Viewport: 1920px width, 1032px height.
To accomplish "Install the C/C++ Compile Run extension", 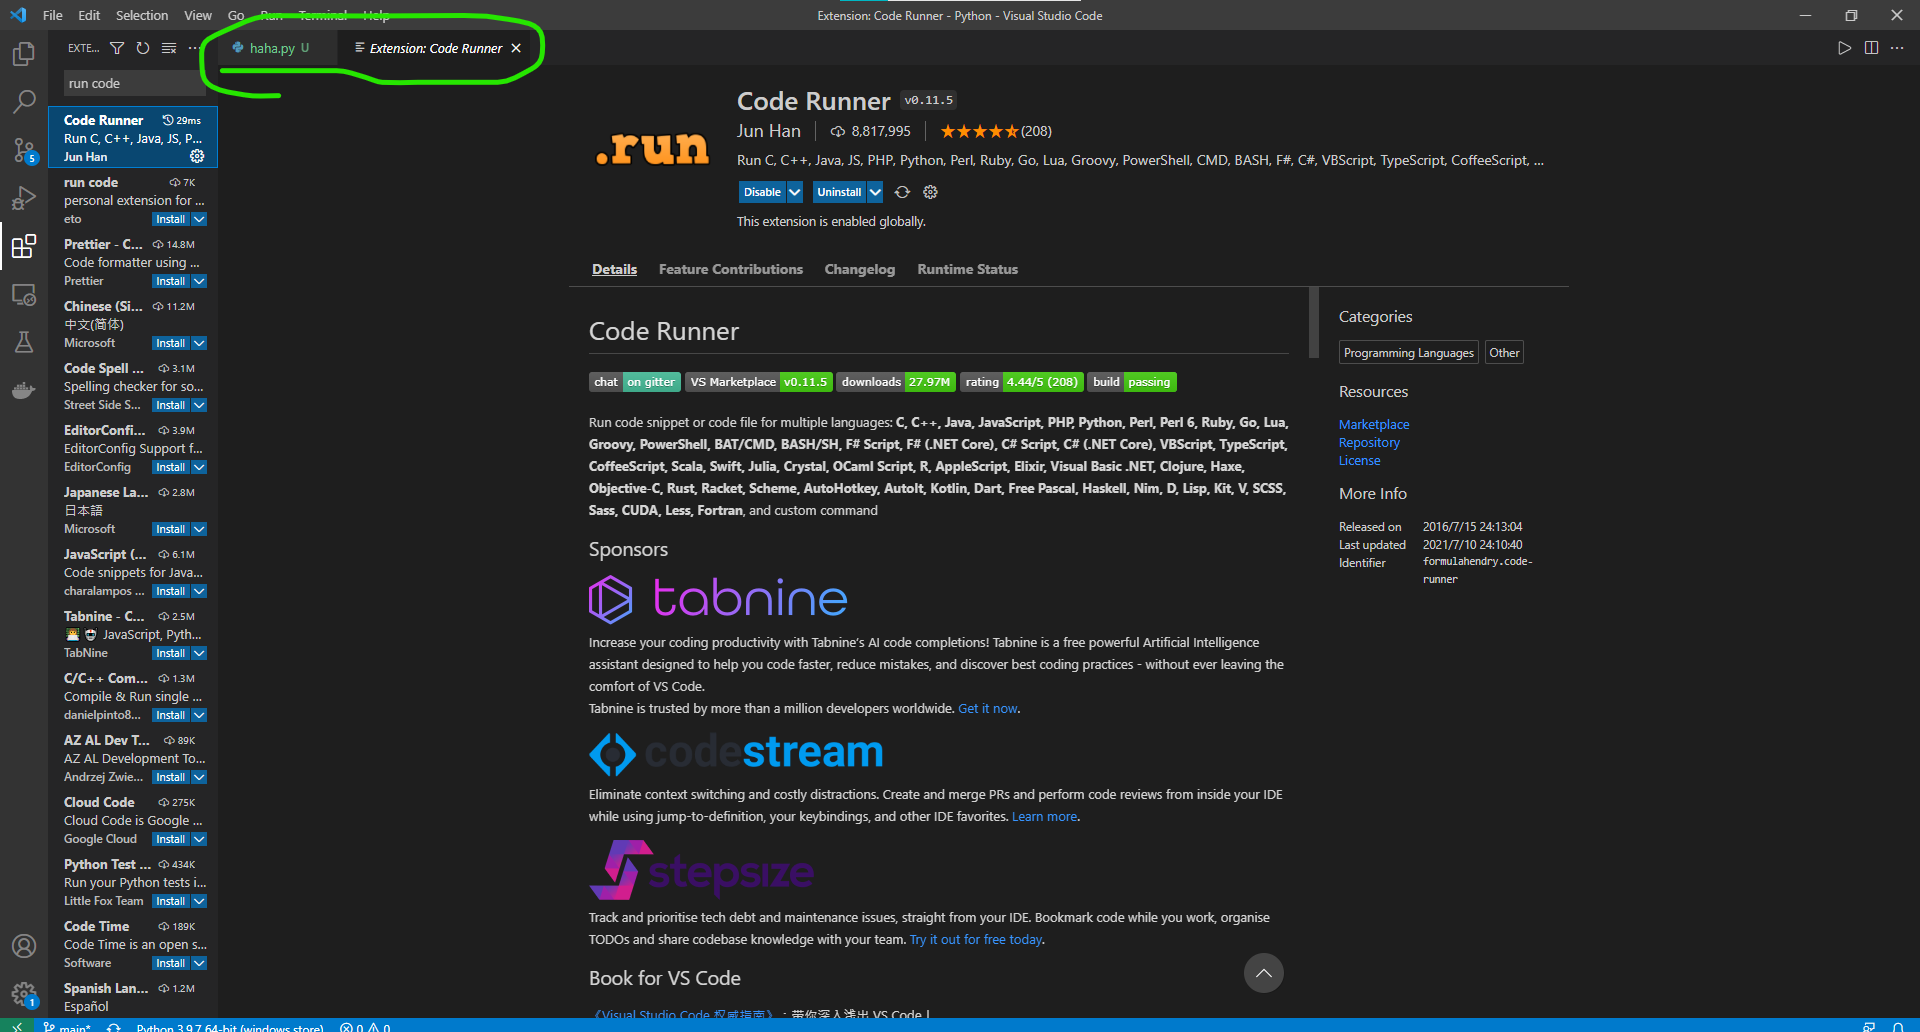I will click(x=170, y=715).
